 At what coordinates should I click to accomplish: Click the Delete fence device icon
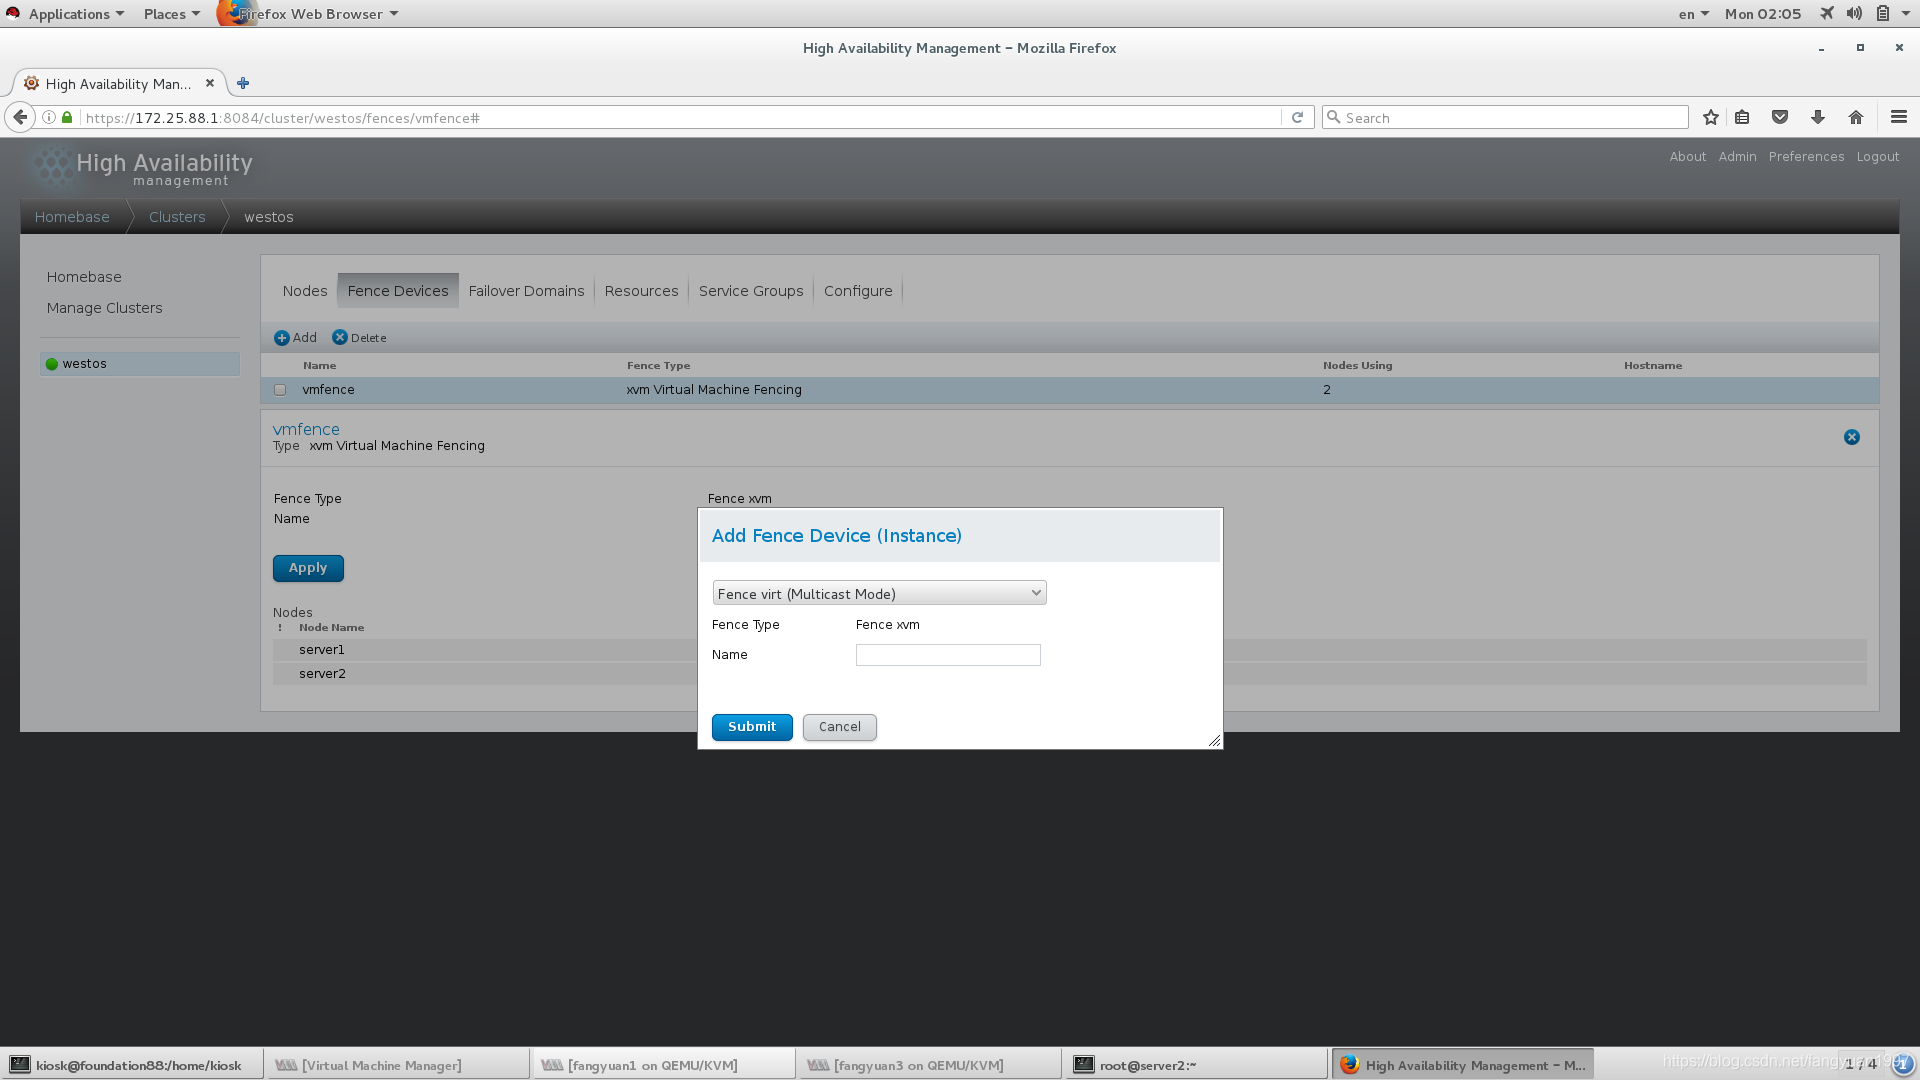click(x=340, y=338)
